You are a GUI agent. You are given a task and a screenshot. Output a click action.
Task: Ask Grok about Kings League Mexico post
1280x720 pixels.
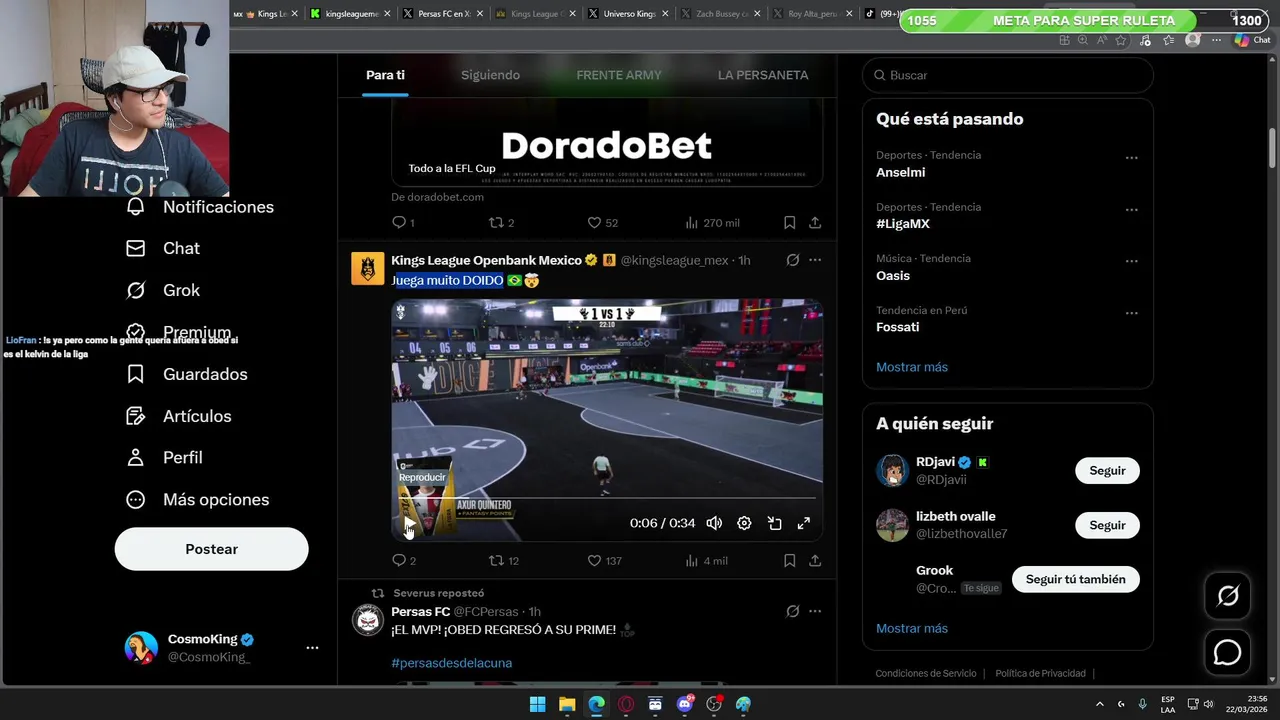792,260
